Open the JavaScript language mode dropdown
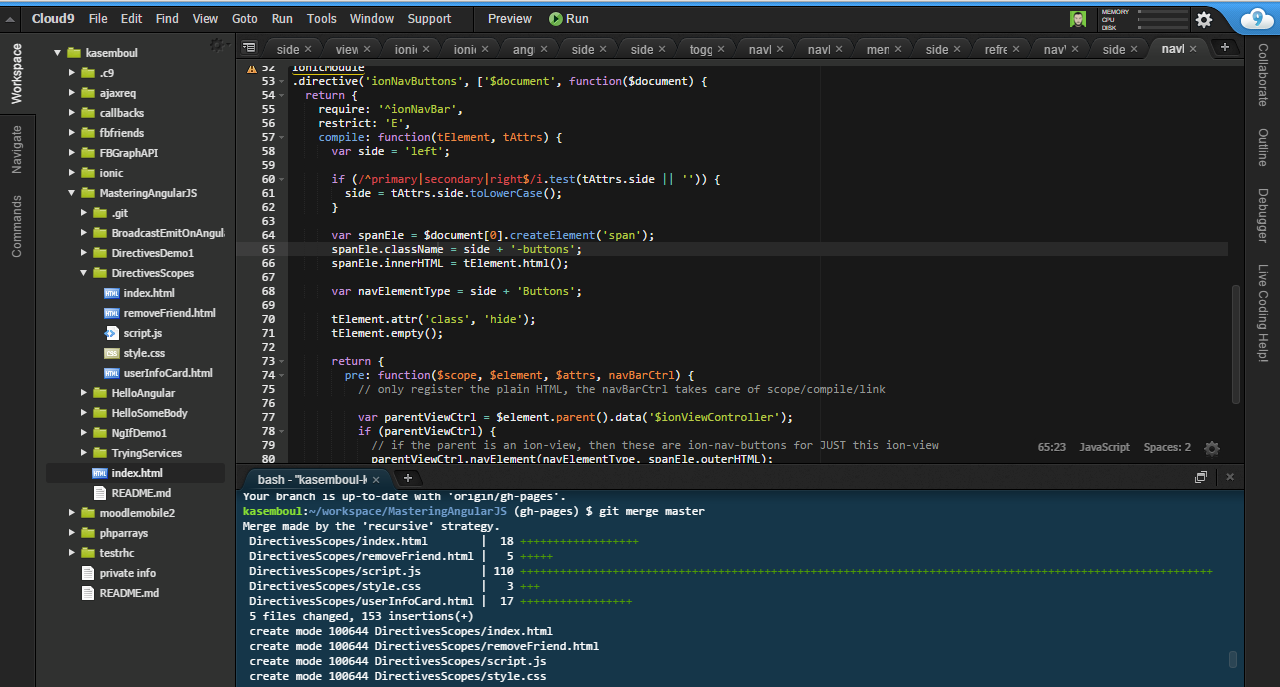The image size is (1280, 687). click(x=1104, y=447)
